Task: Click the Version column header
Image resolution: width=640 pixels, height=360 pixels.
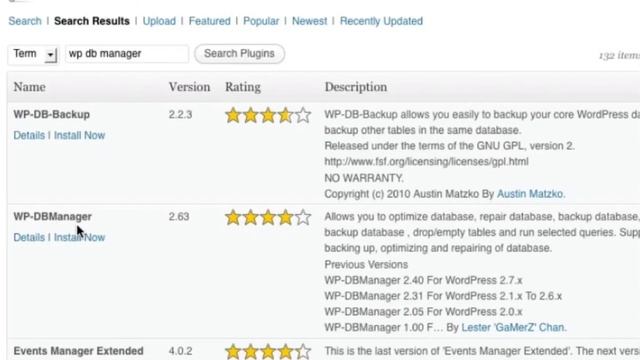Action: [189, 87]
